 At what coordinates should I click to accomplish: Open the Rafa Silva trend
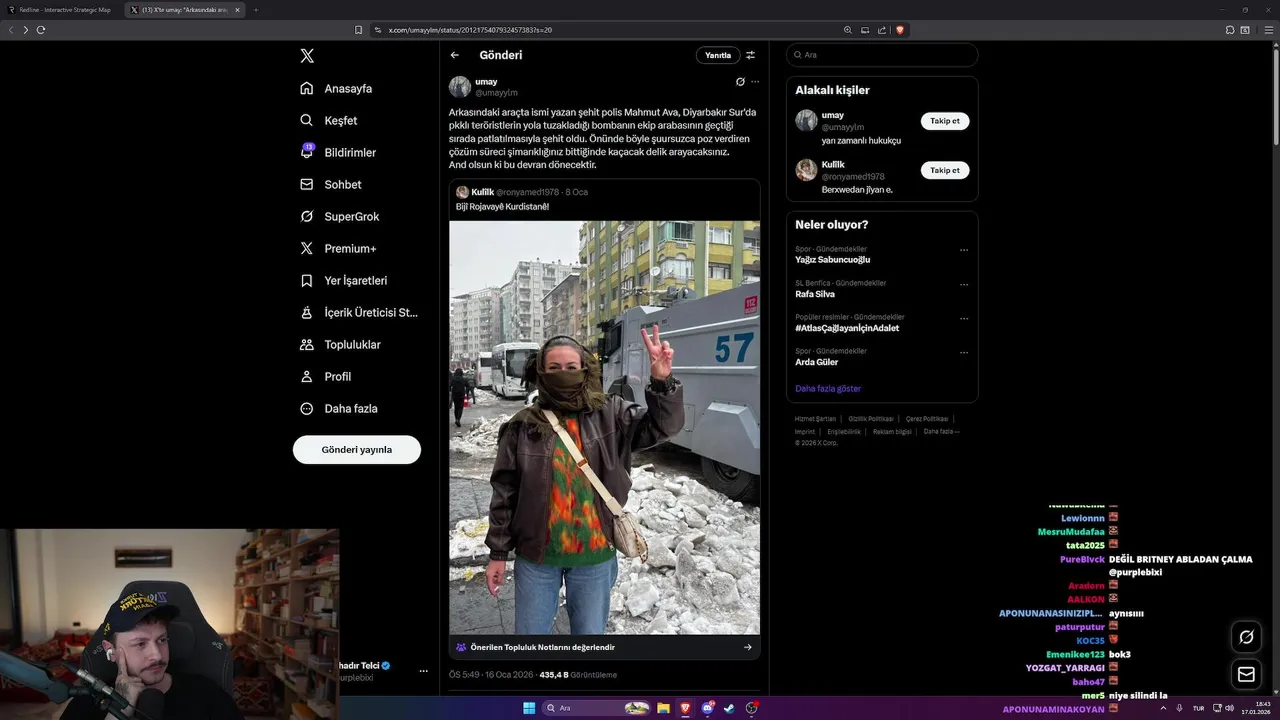click(x=815, y=294)
